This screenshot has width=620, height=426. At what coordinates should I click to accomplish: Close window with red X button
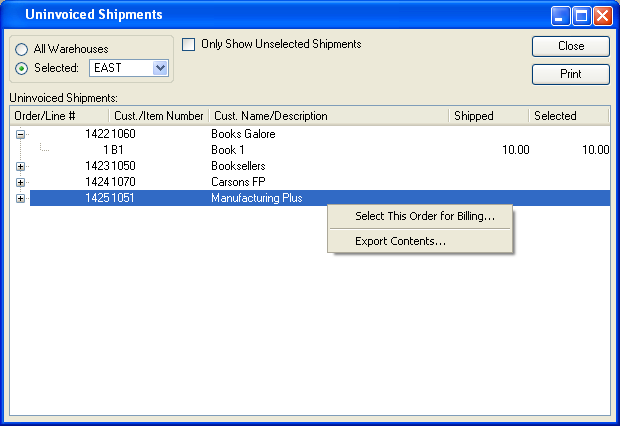[603, 16]
